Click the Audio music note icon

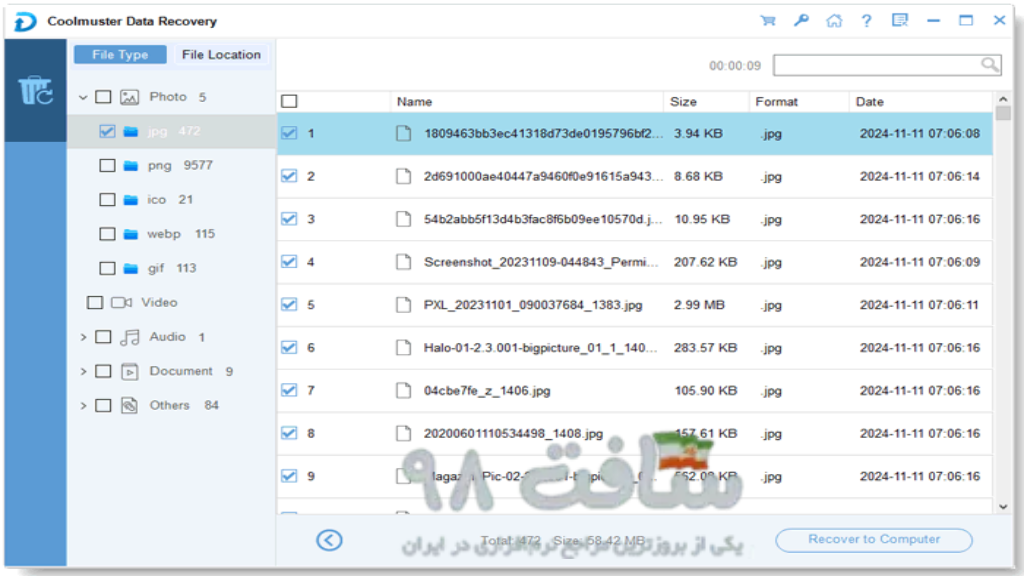129,337
